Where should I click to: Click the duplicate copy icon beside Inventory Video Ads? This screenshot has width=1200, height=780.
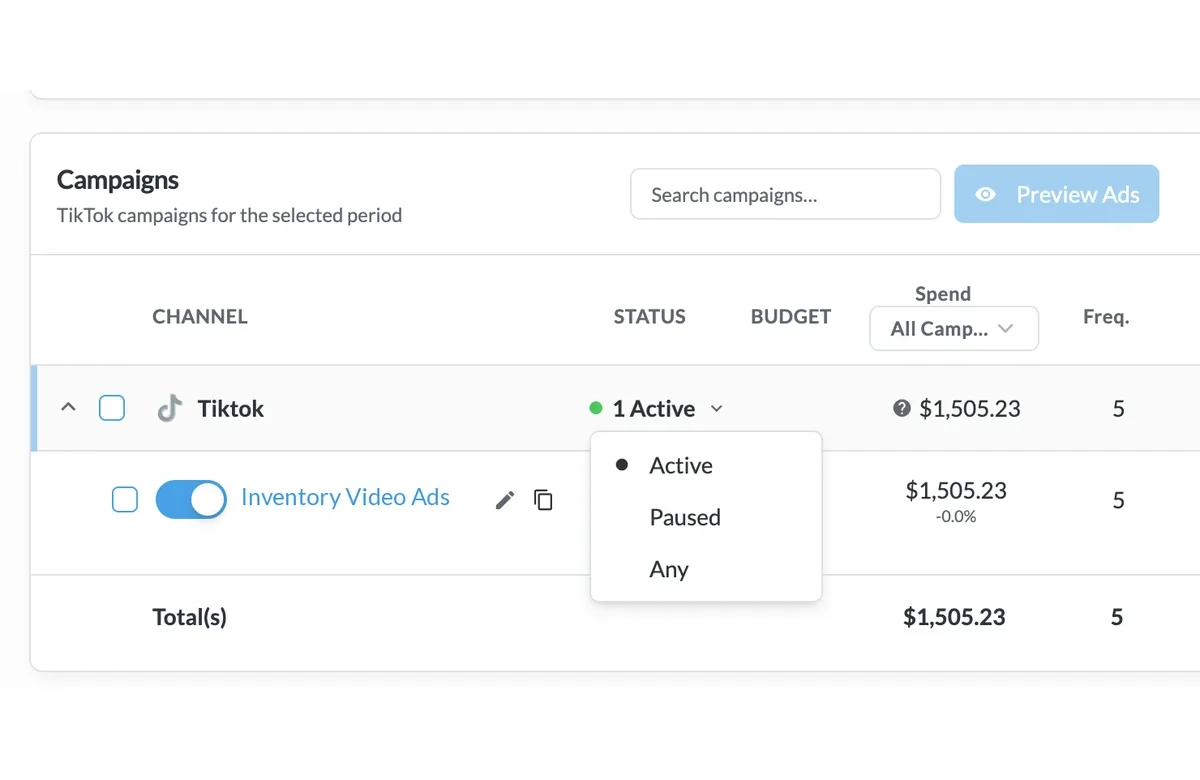point(543,500)
